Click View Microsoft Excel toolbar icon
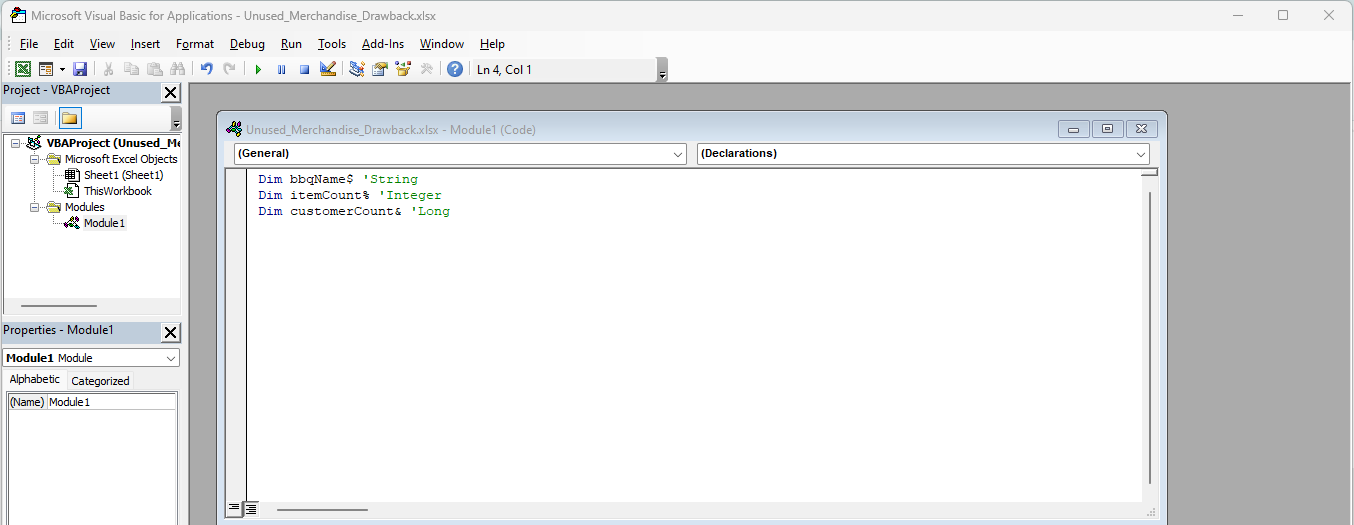The image size is (1354, 525). 22,69
